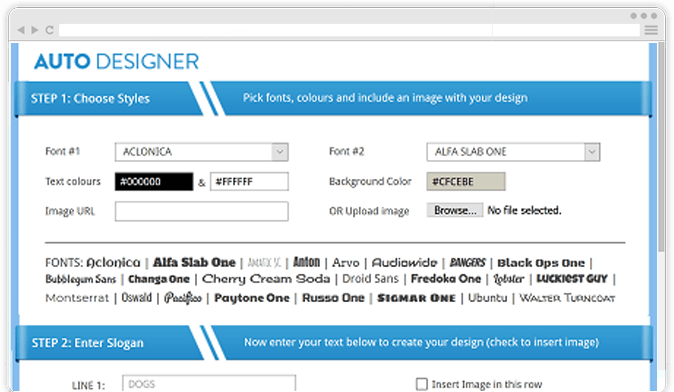
Task: Open the browser hamburger menu
Action: [651, 30]
